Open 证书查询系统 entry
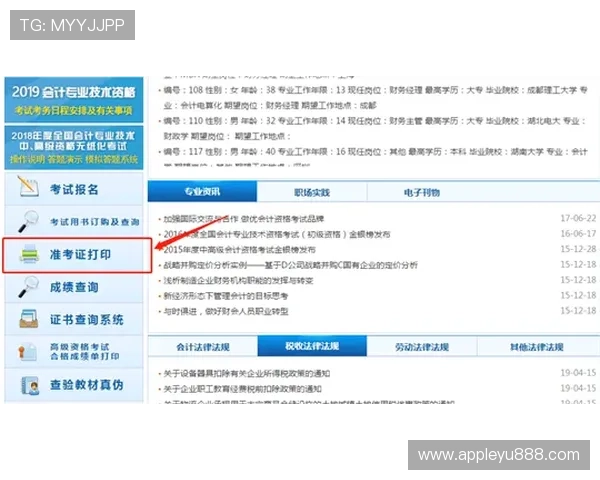The height and width of the screenshot is (480, 600). (74, 320)
